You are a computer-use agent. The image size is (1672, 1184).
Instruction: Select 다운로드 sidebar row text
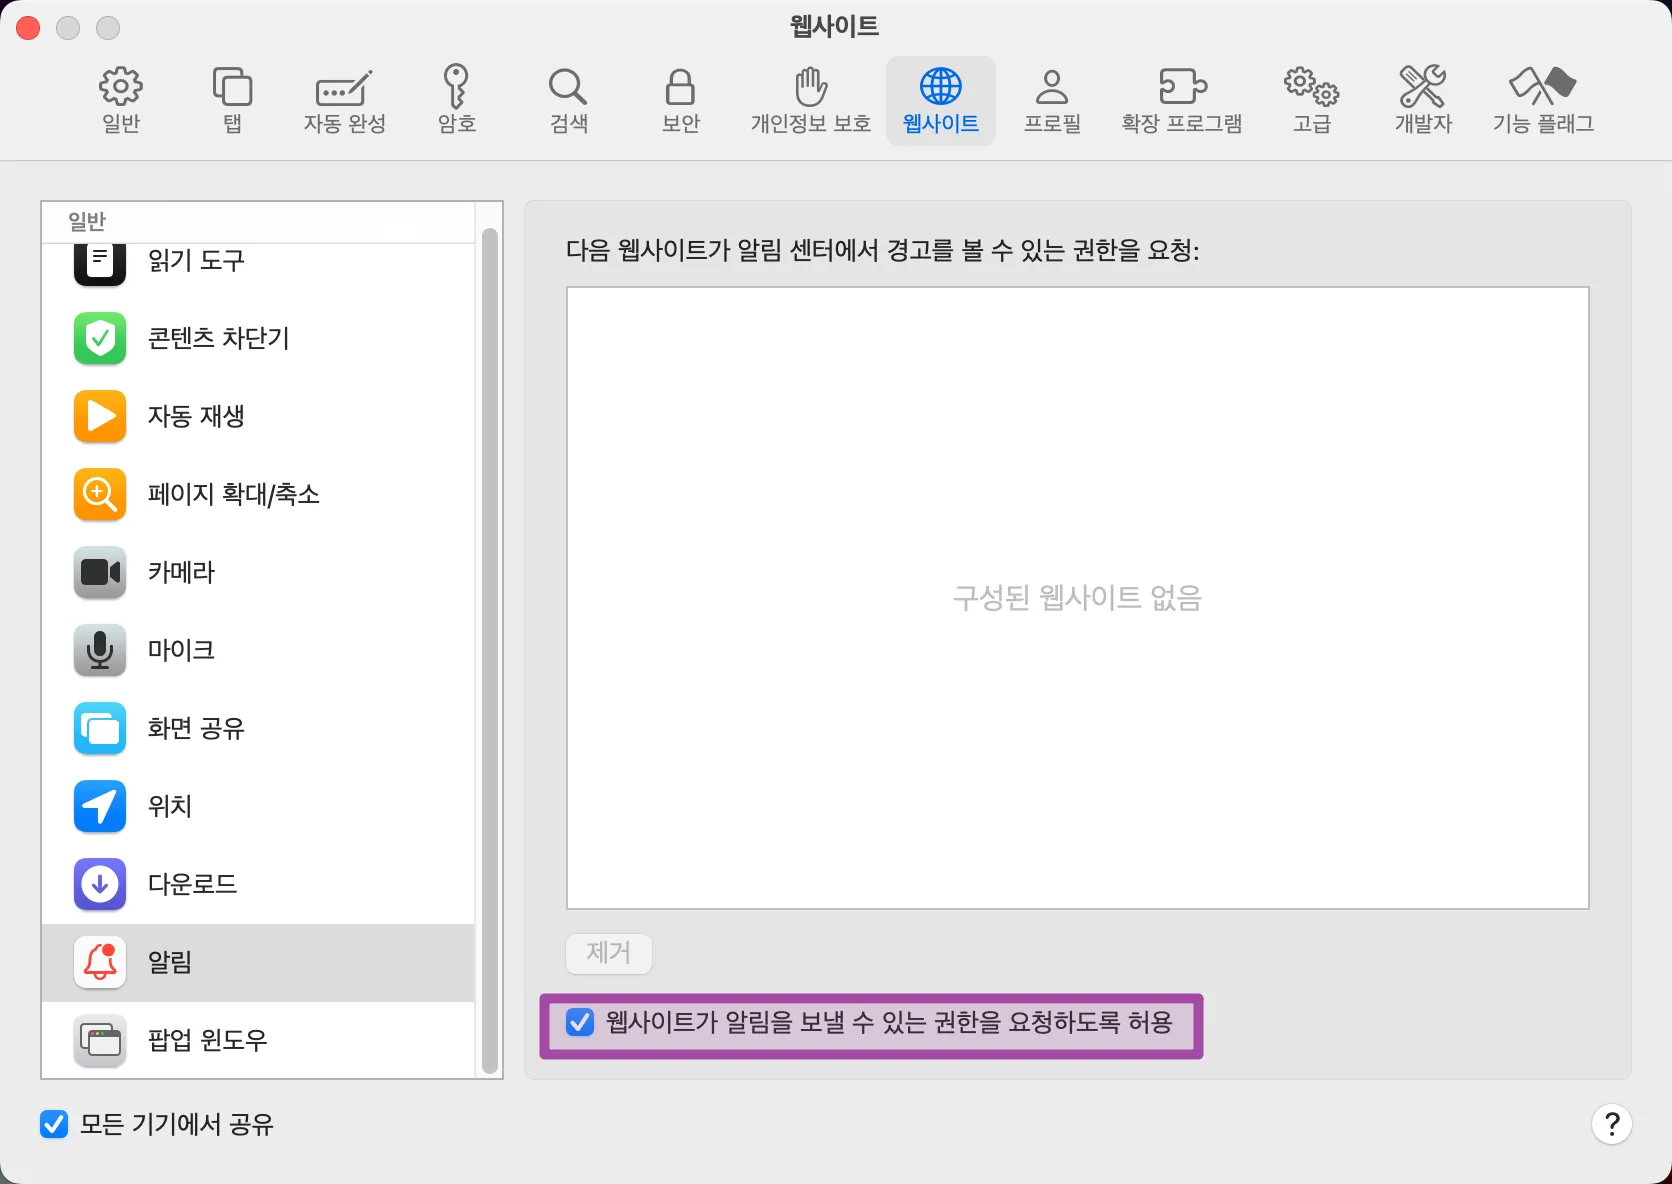192,884
